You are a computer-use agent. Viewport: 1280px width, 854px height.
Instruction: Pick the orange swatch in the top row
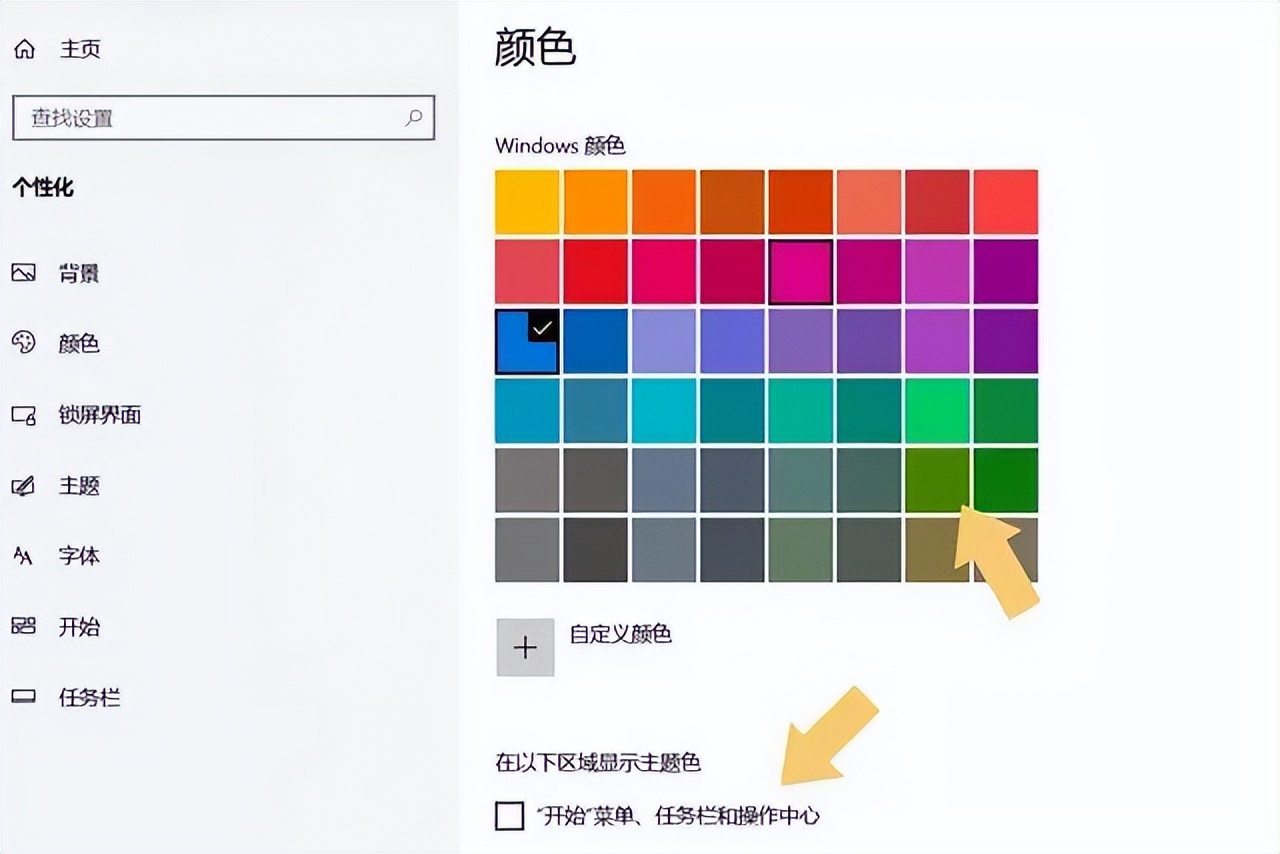[x=595, y=201]
